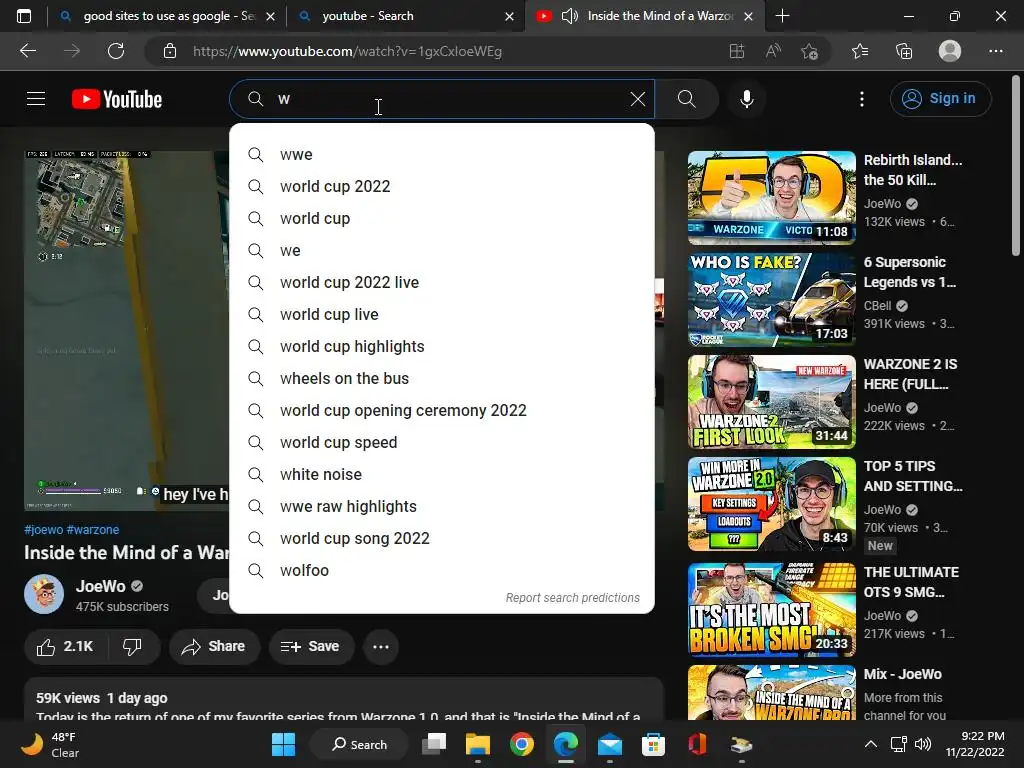Screen dimensions: 1024x768
Task: Go back with the browser back arrow
Action: 28,51
